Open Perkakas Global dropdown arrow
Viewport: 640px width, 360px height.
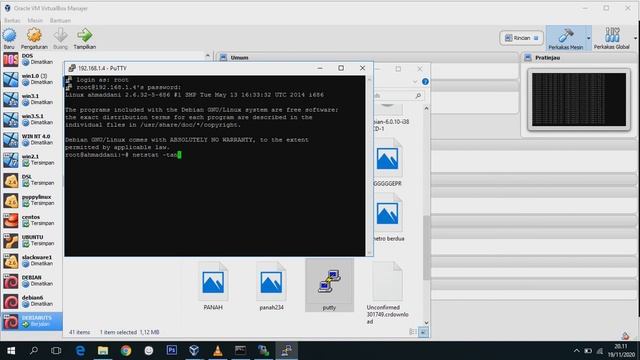[636, 38]
